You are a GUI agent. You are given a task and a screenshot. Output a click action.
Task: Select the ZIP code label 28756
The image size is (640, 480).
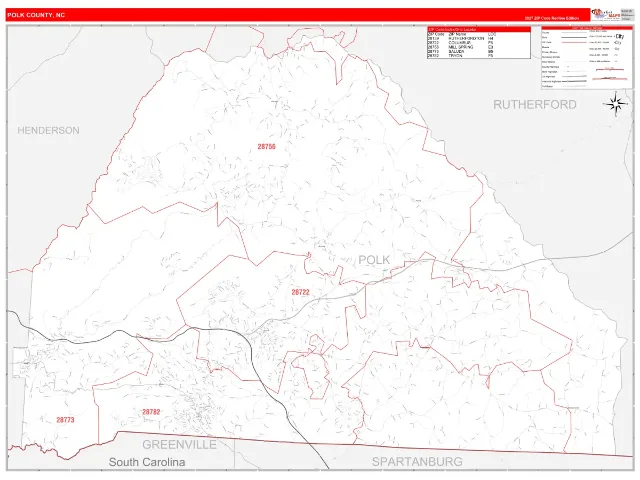coord(267,147)
